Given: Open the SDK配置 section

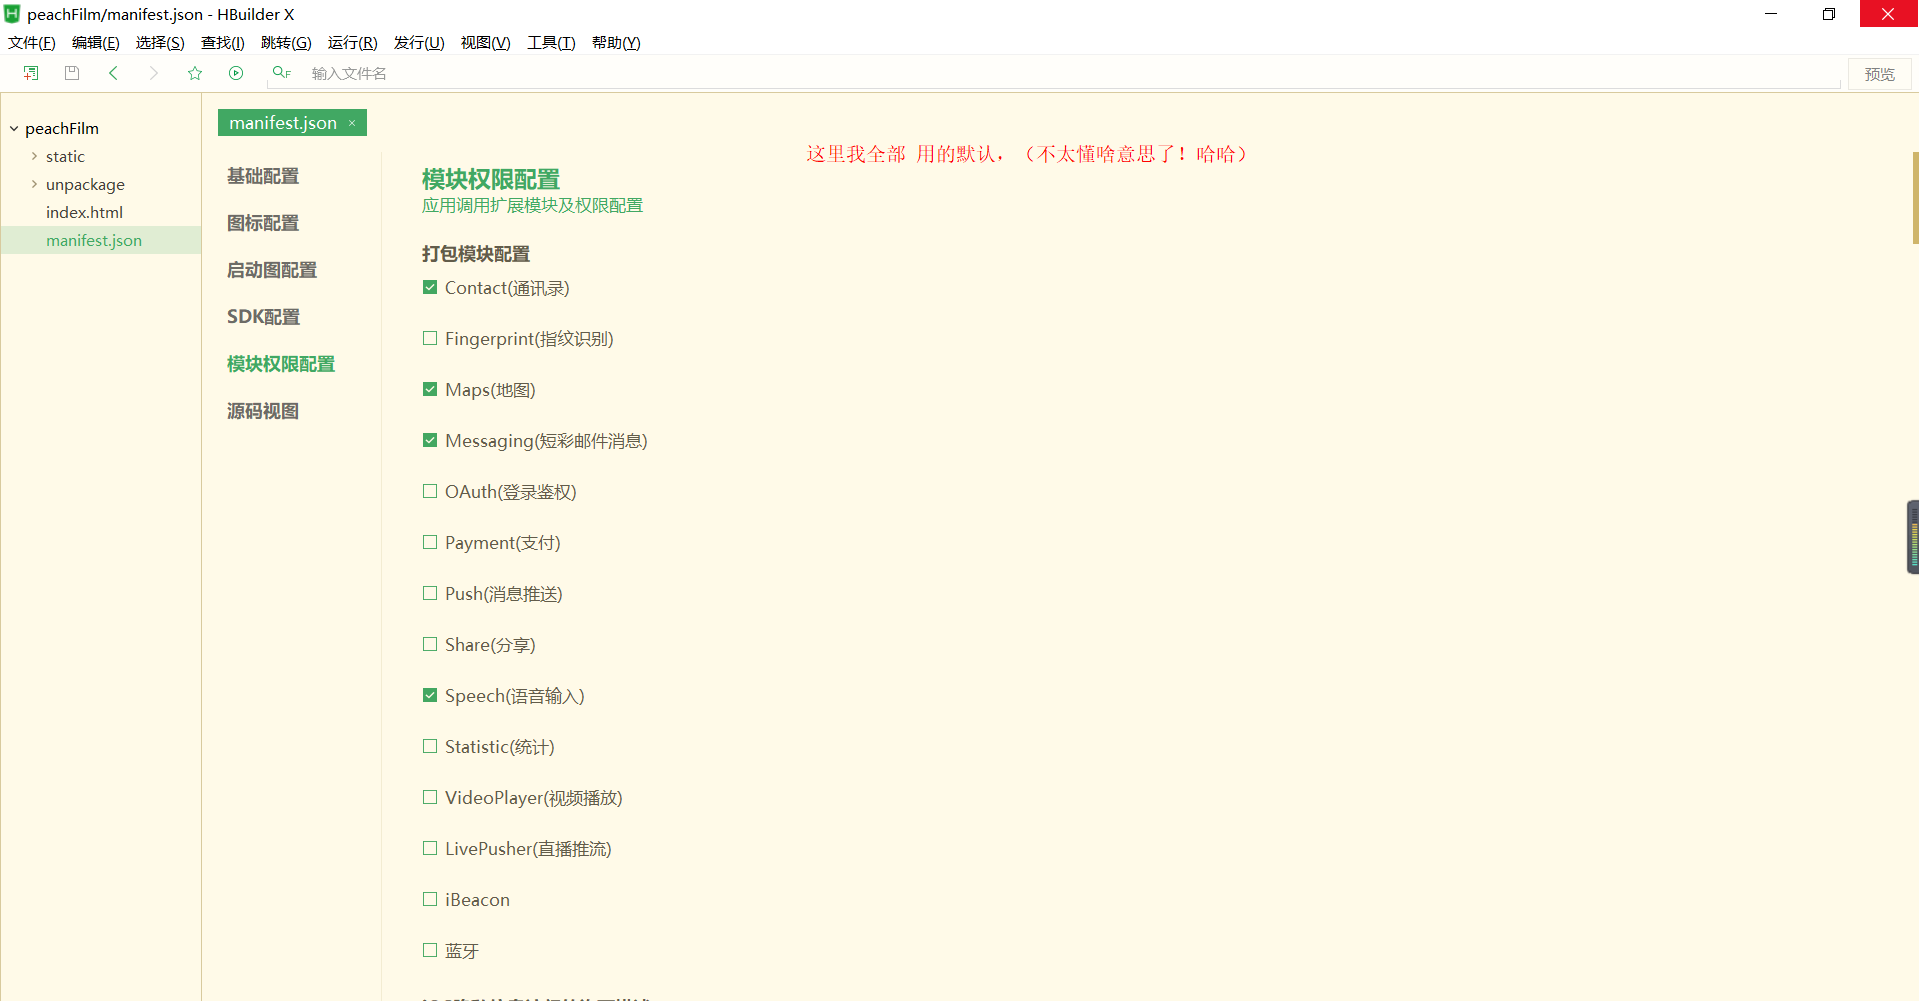Looking at the screenshot, I should pos(263,316).
